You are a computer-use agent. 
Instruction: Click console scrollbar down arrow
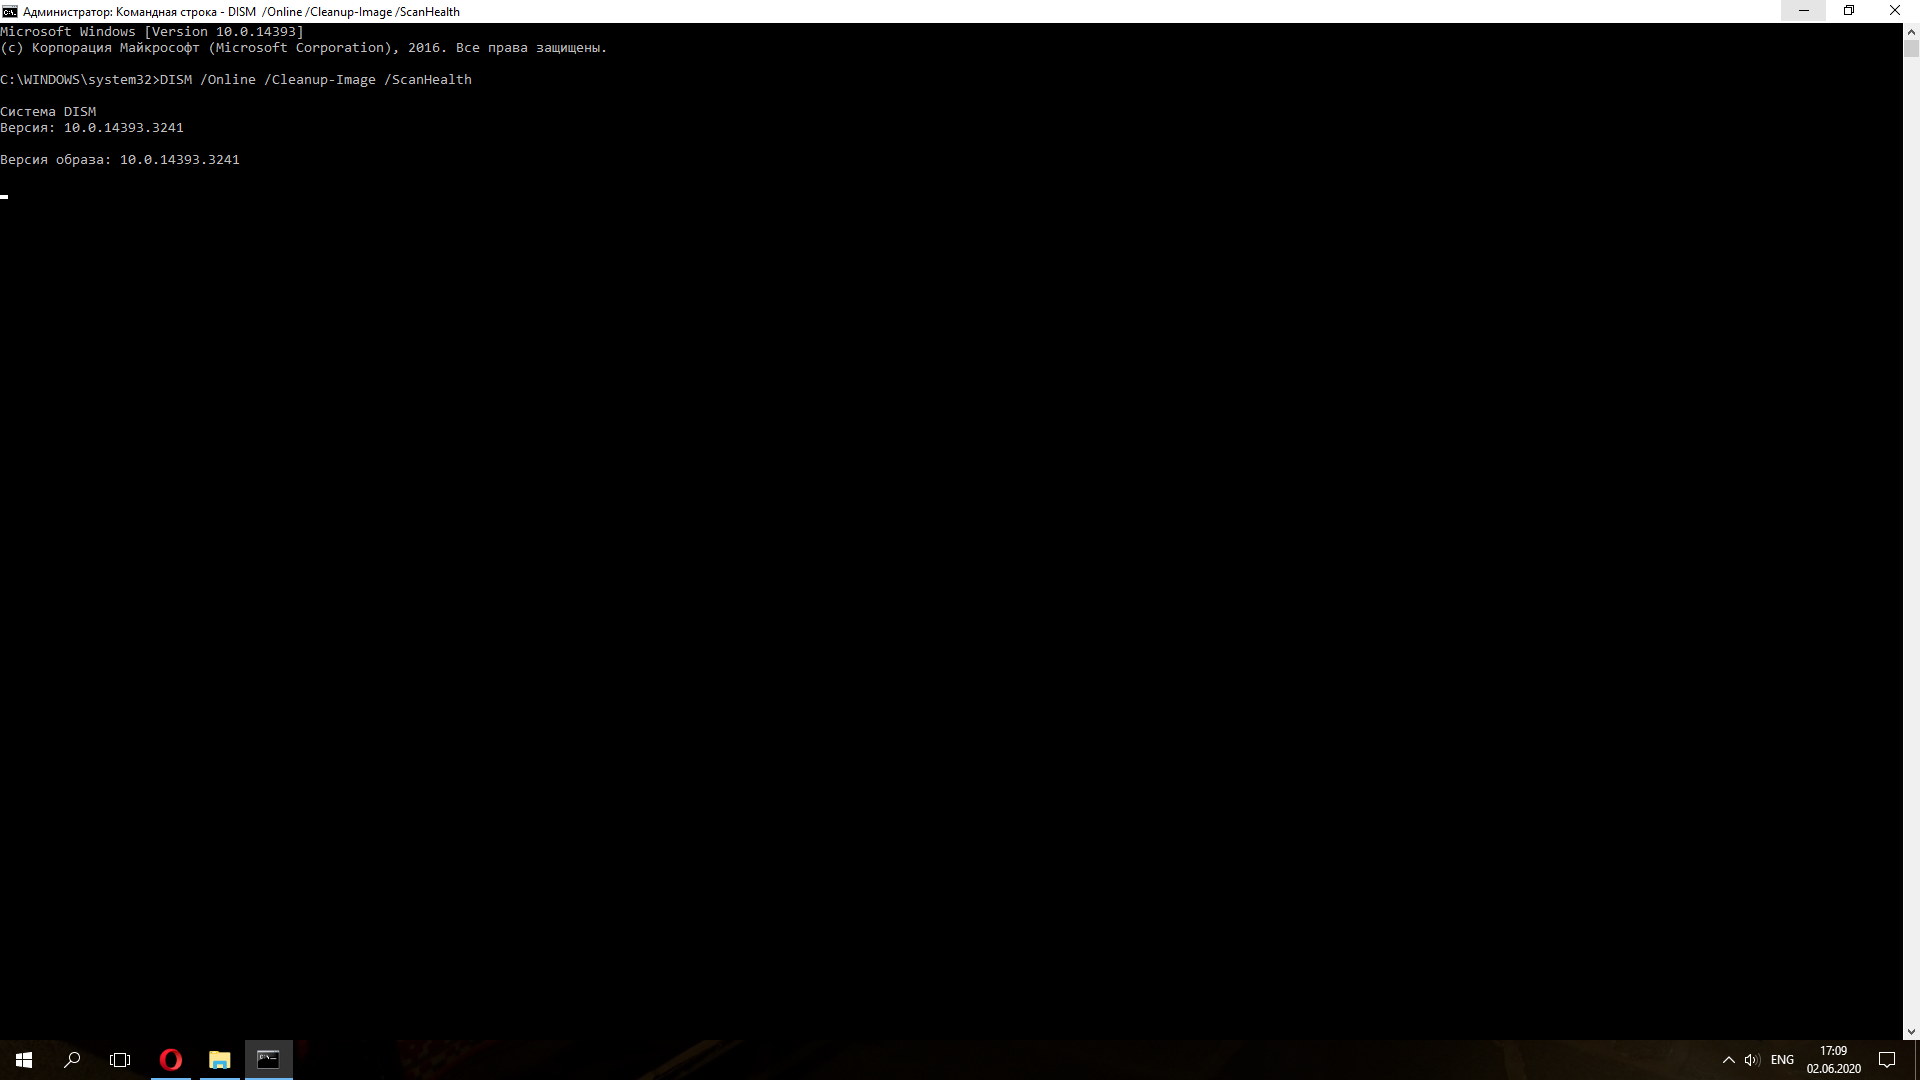1911,1031
